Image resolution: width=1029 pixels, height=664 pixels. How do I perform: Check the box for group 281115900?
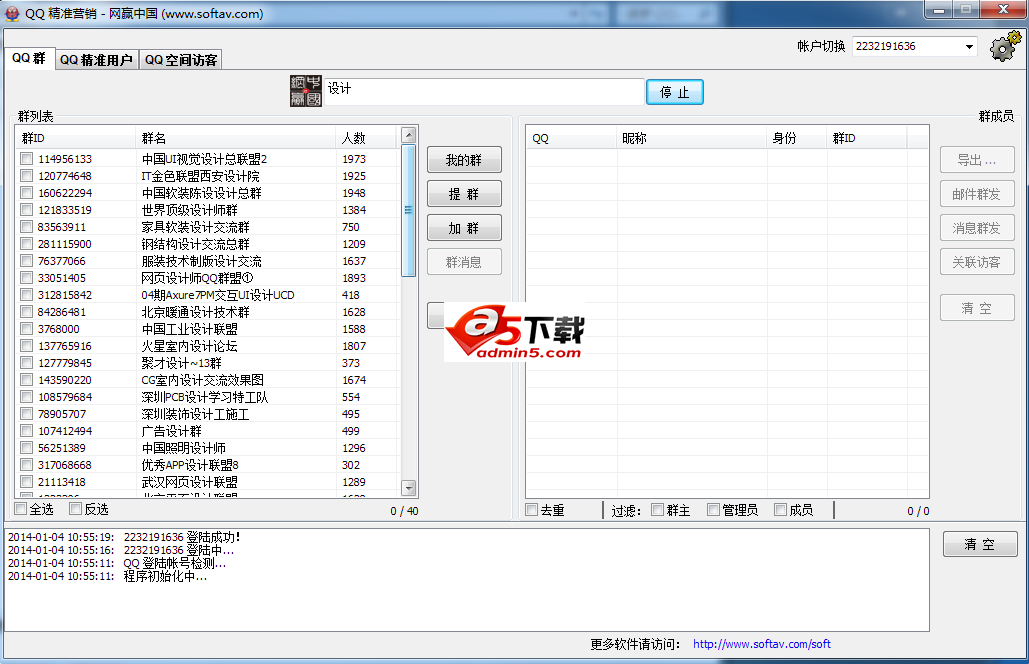point(26,244)
